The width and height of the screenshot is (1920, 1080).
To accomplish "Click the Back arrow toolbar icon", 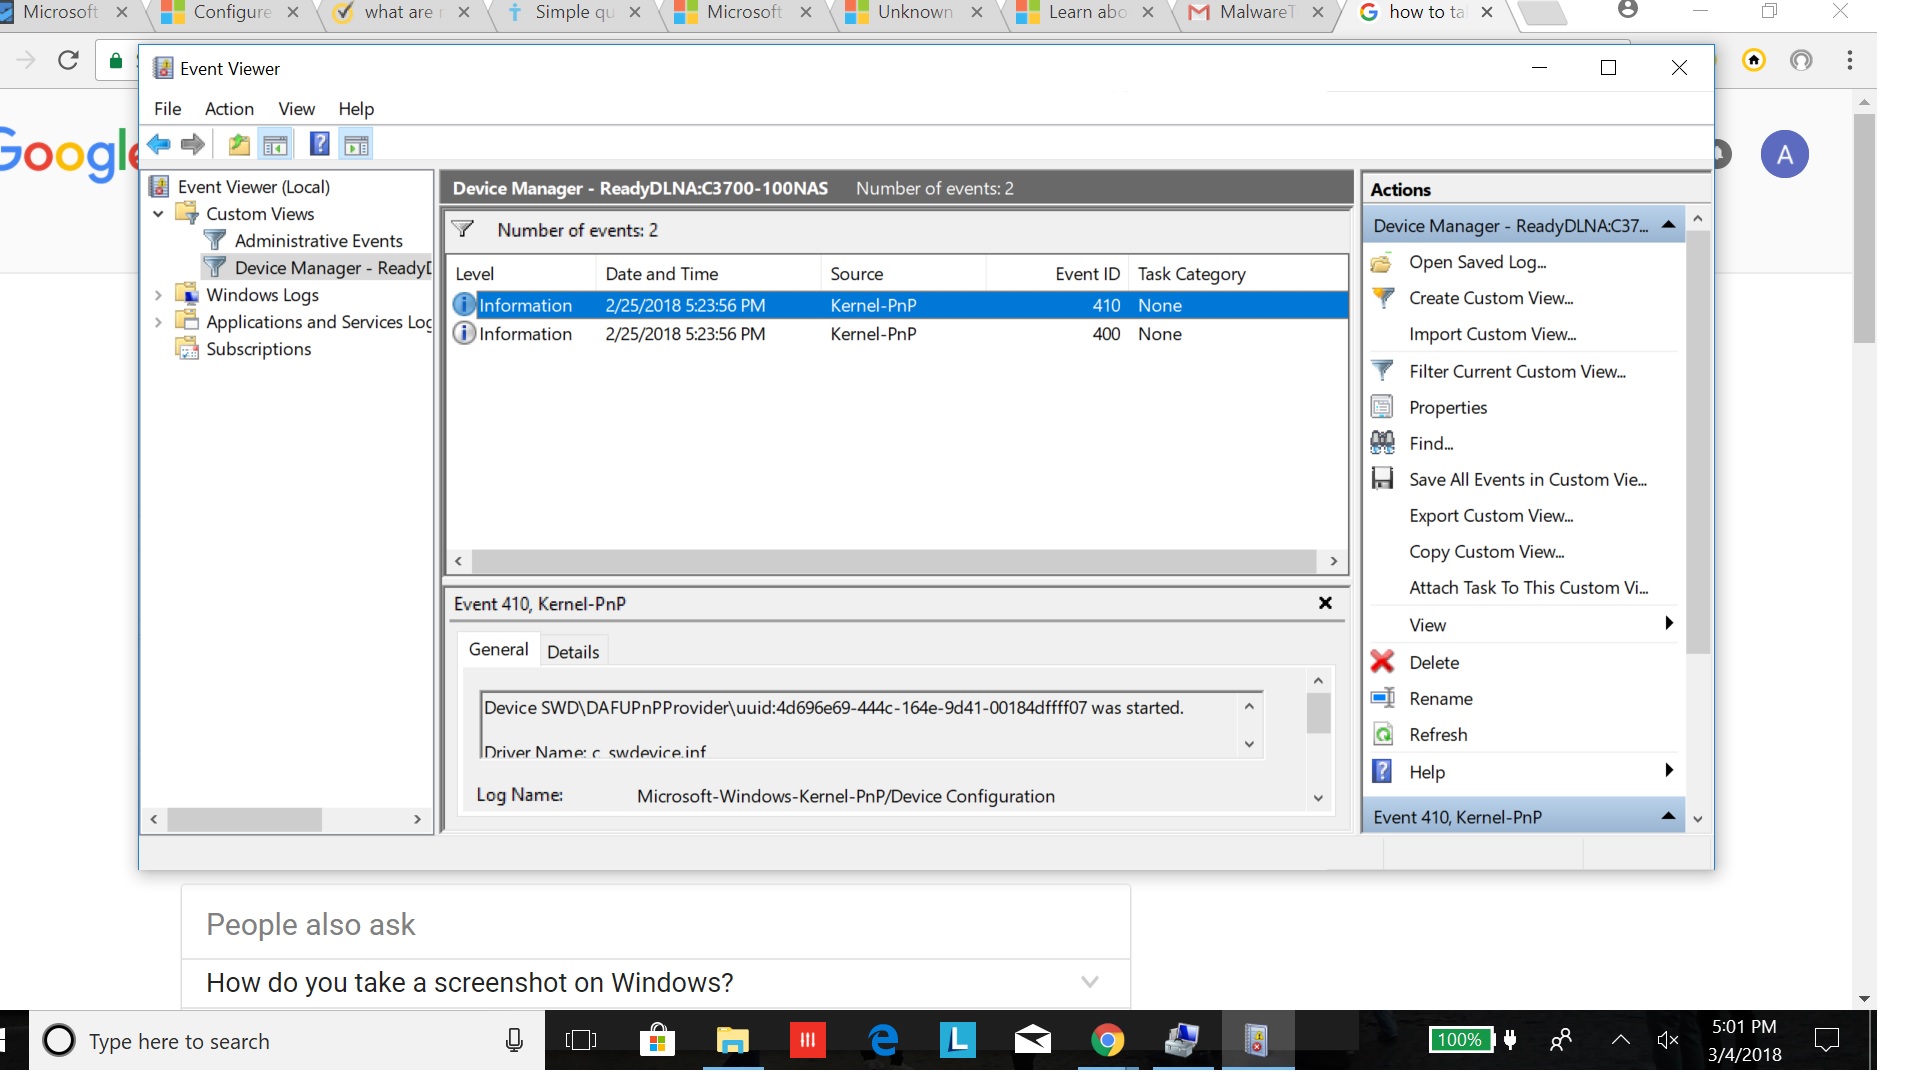I will (x=159, y=145).
